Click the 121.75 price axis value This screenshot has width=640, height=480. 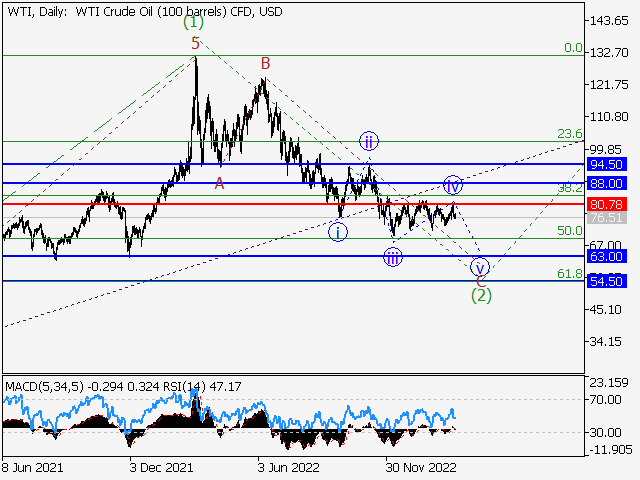coord(609,85)
